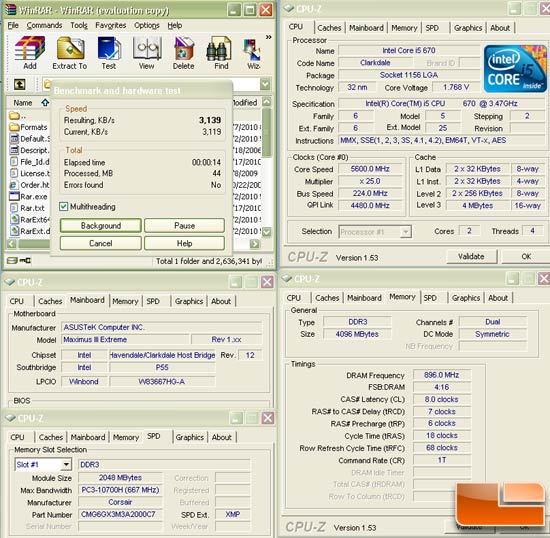Switch to Graphics tab in Mainboard CPU-Z window

pyautogui.click(x=189, y=301)
